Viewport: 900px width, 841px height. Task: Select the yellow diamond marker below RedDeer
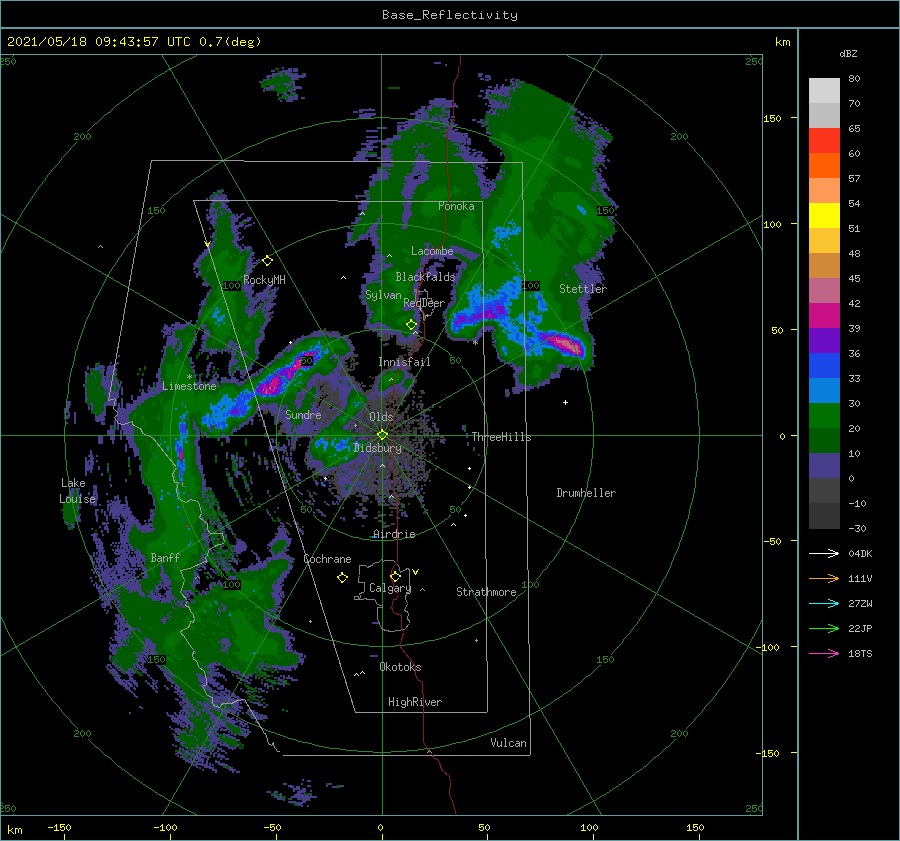pyautogui.click(x=411, y=325)
